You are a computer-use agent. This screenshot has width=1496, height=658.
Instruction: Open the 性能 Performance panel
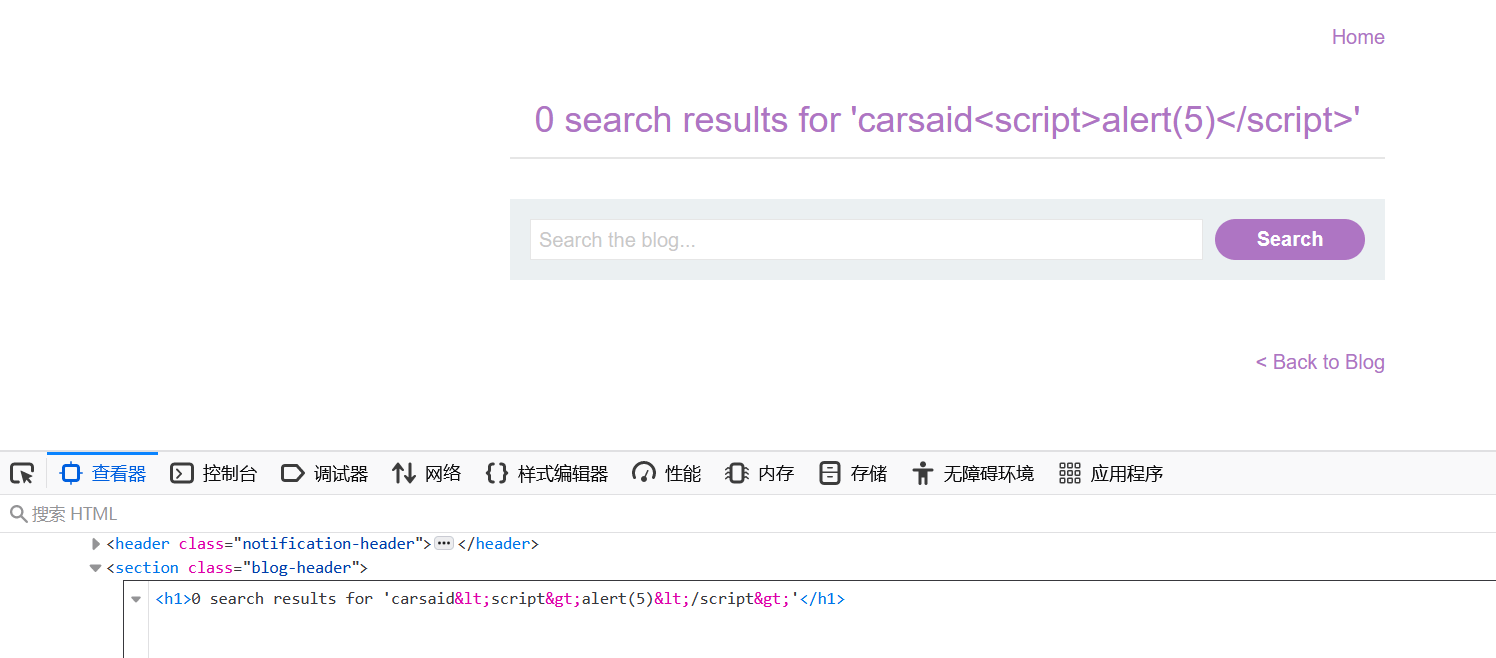click(667, 474)
